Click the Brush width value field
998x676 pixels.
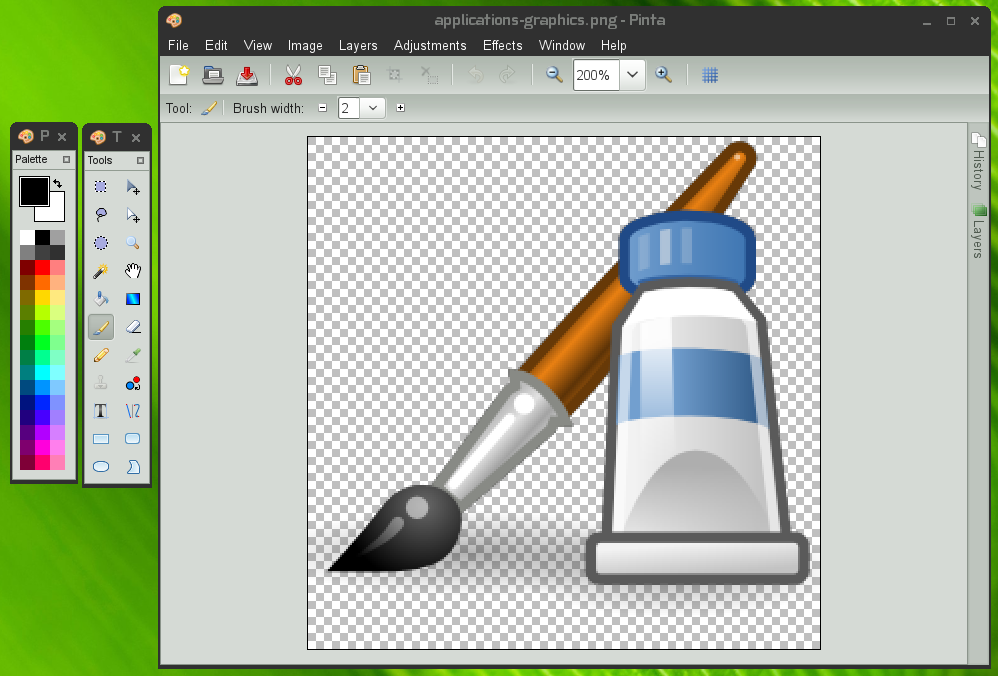[x=349, y=108]
